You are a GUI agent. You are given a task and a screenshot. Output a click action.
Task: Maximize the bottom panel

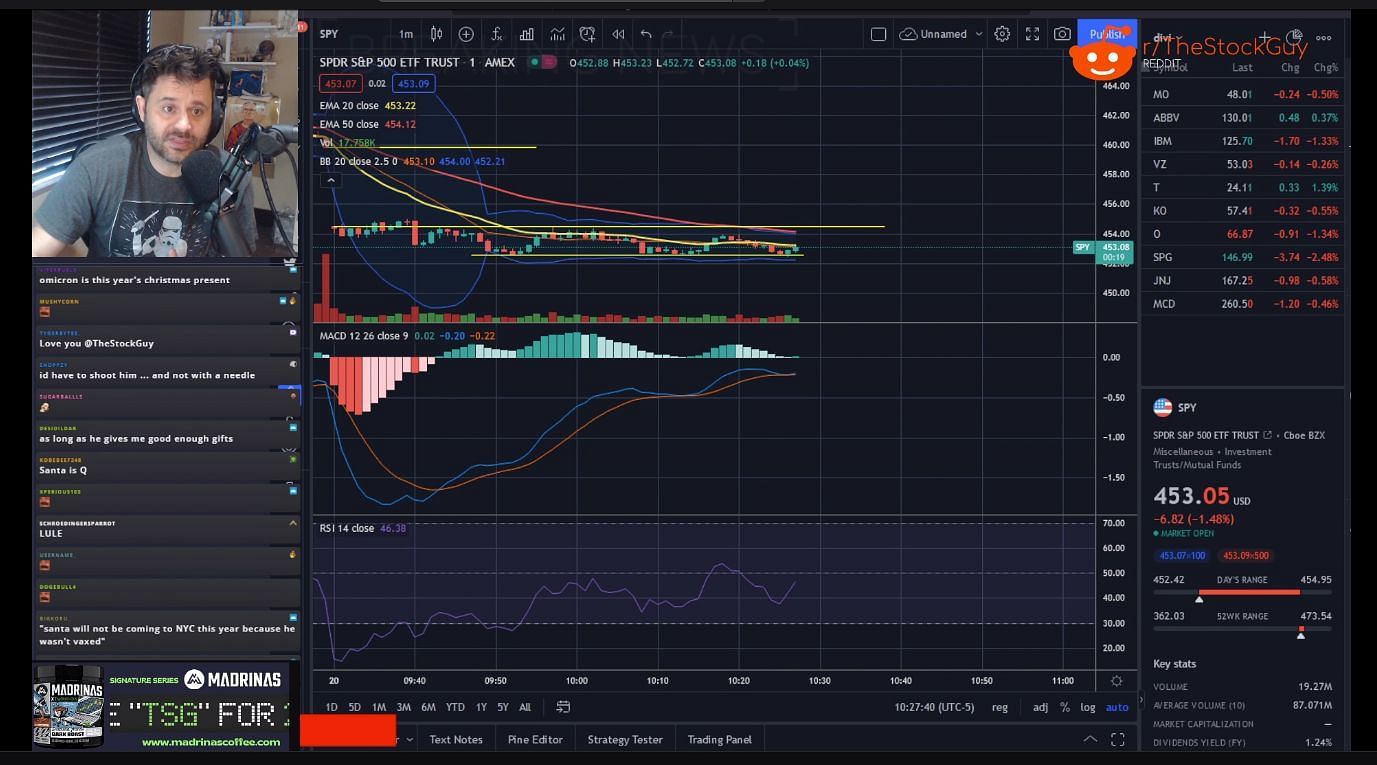tap(1118, 740)
